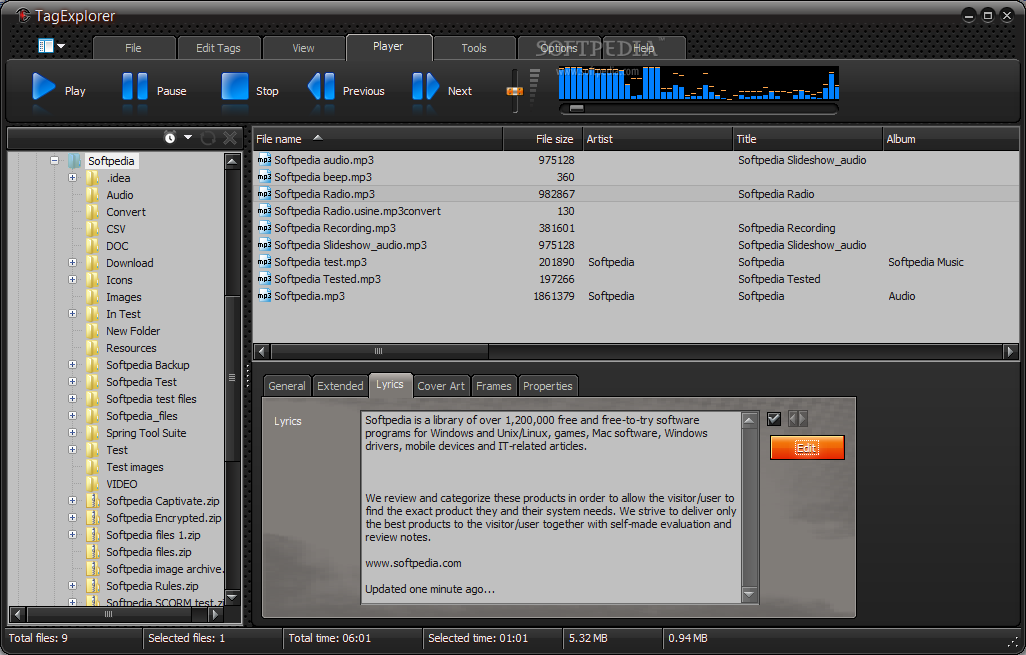Open the Cover Art tab
This screenshot has height=655, width=1026.
click(441, 386)
